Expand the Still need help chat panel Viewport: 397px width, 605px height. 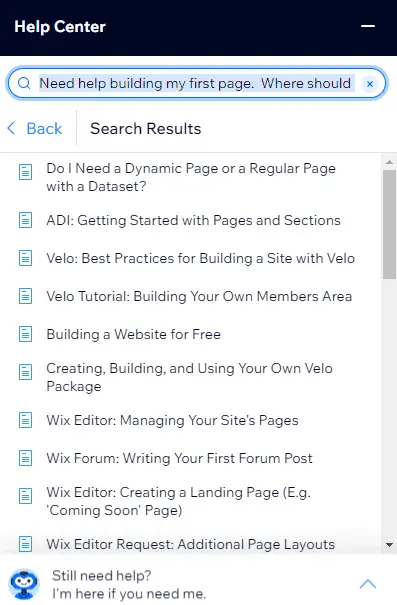pyautogui.click(x=368, y=583)
